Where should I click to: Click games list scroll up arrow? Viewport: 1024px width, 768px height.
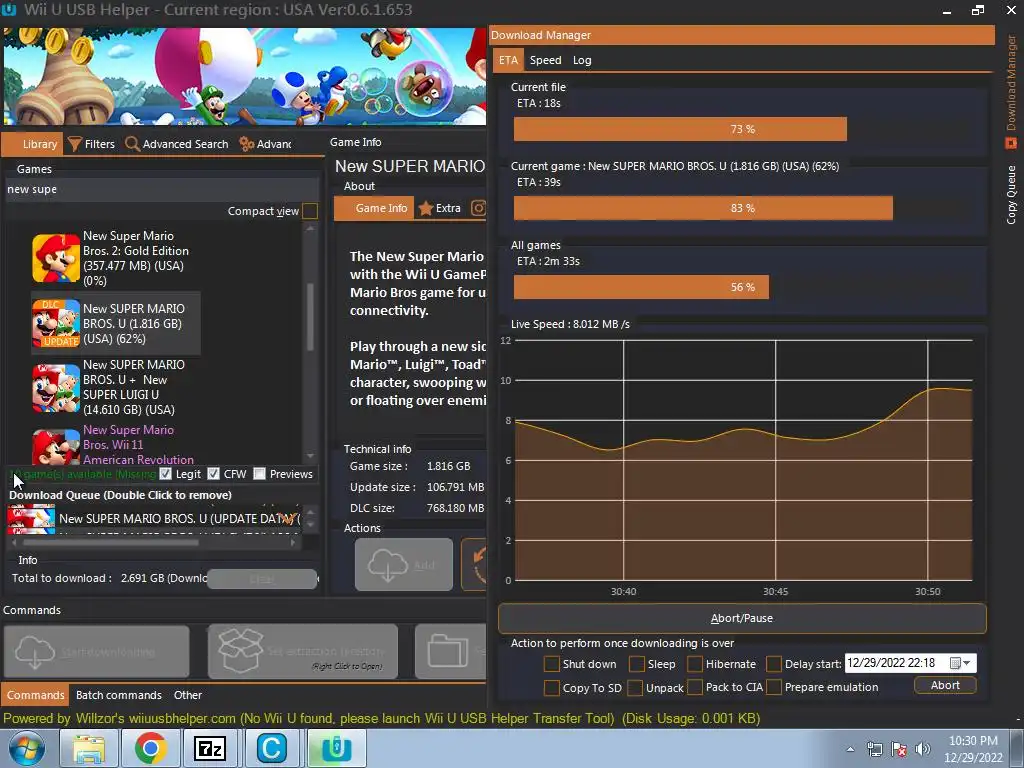(310, 229)
